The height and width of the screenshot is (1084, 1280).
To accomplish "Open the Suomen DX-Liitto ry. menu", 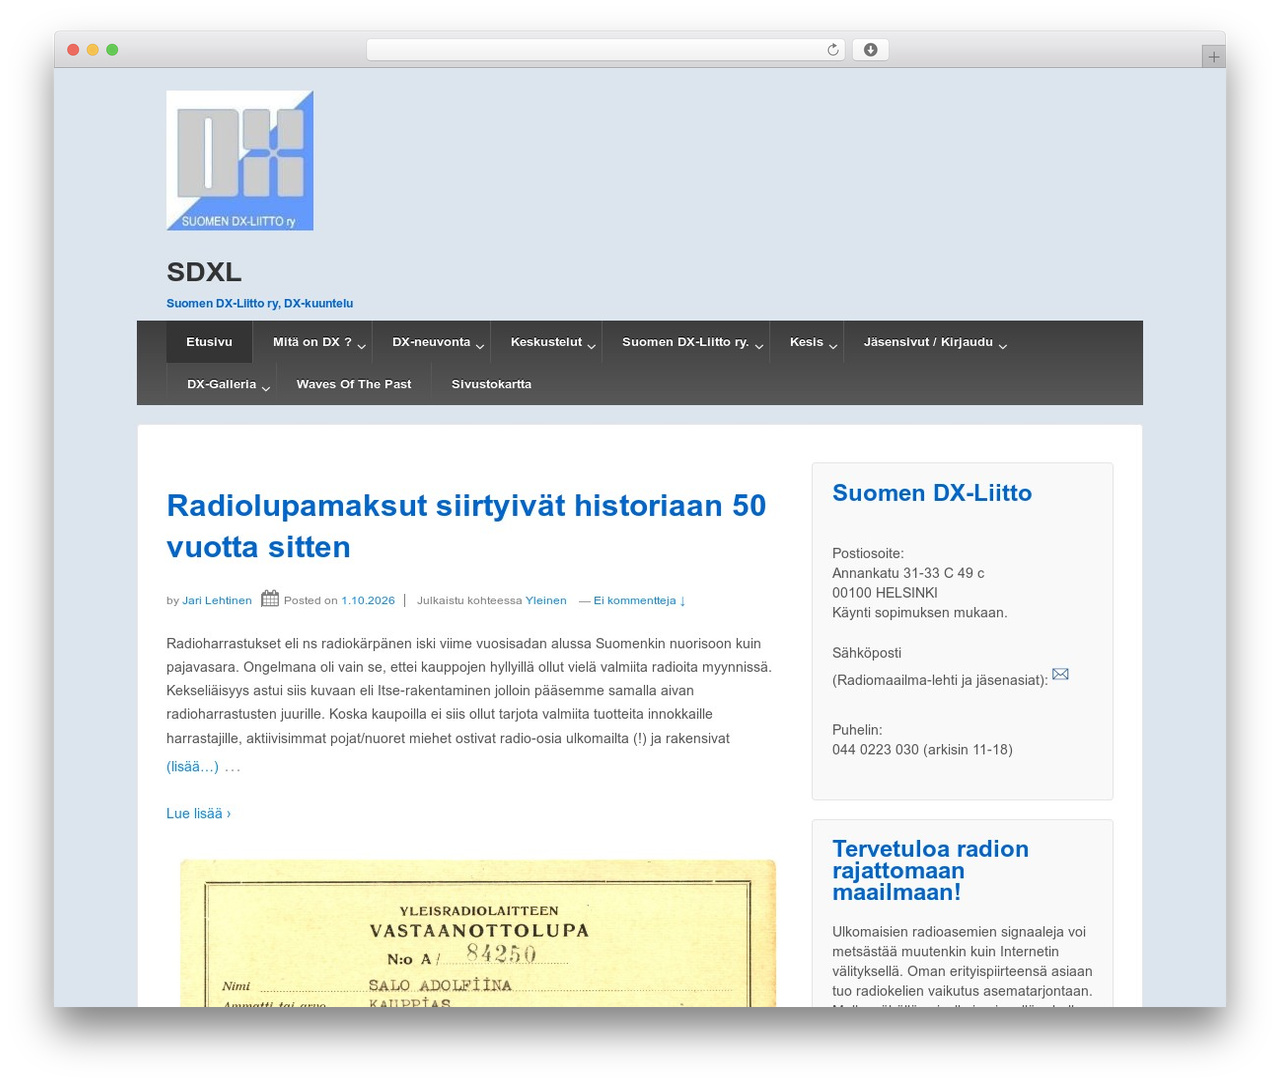I will click(x=685, y=342).
